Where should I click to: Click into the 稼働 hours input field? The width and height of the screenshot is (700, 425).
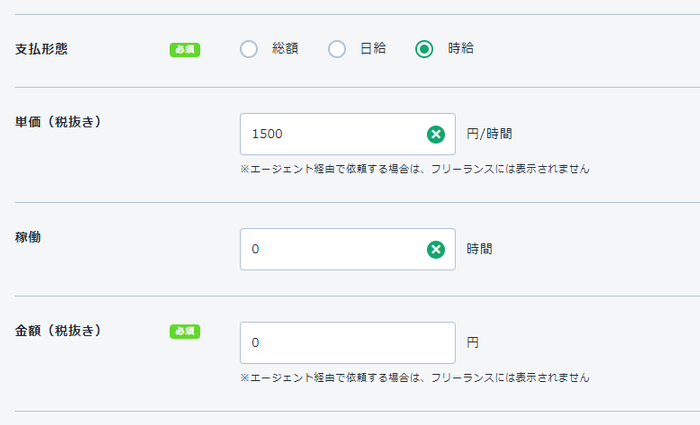[x=330, y=249]
